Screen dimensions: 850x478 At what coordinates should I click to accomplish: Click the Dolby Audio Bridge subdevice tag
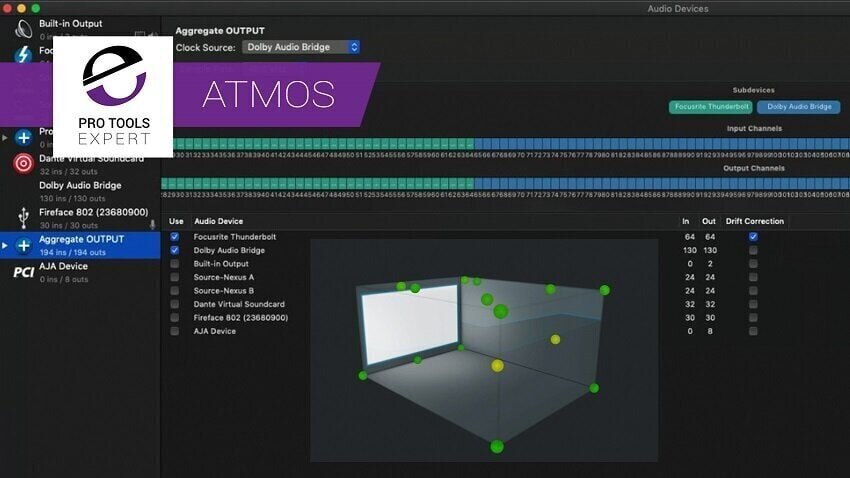[799, 107]
